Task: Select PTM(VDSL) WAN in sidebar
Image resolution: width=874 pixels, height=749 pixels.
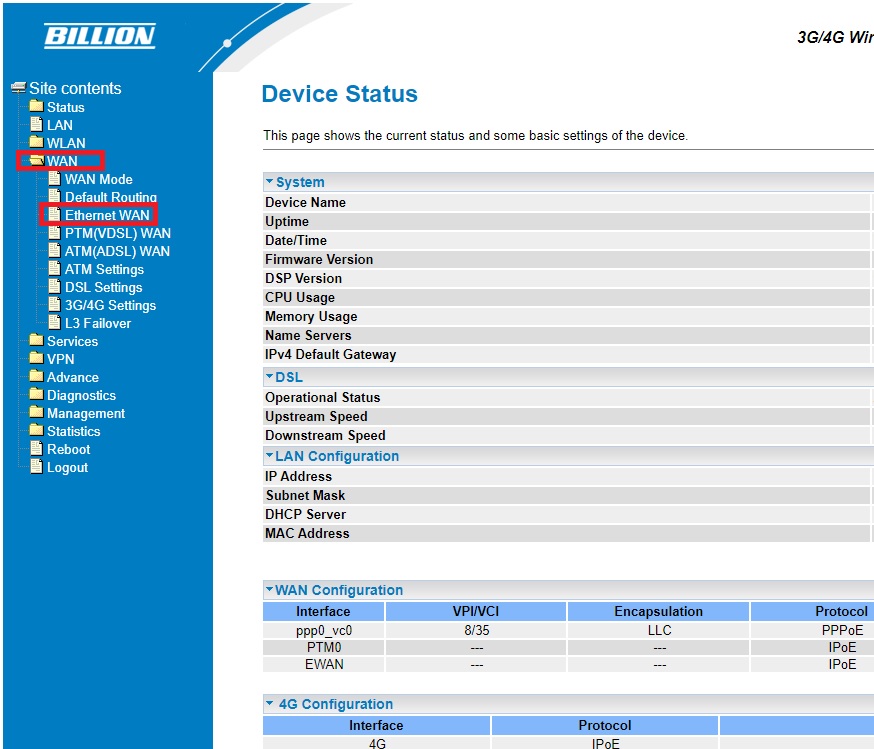Action: pyautogui.click(x=117, y=233)
